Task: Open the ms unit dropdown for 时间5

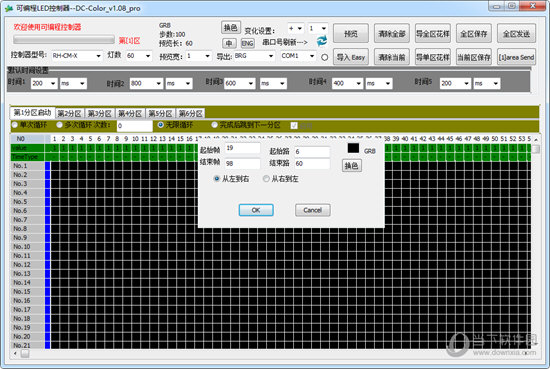Action: 495,83
